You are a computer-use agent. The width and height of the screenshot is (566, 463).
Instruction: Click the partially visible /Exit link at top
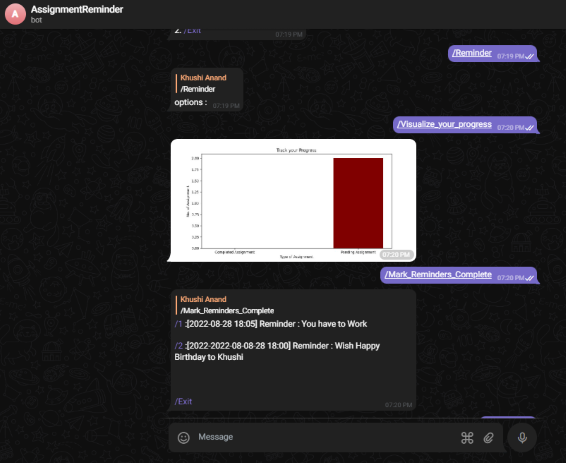[192, 31]
